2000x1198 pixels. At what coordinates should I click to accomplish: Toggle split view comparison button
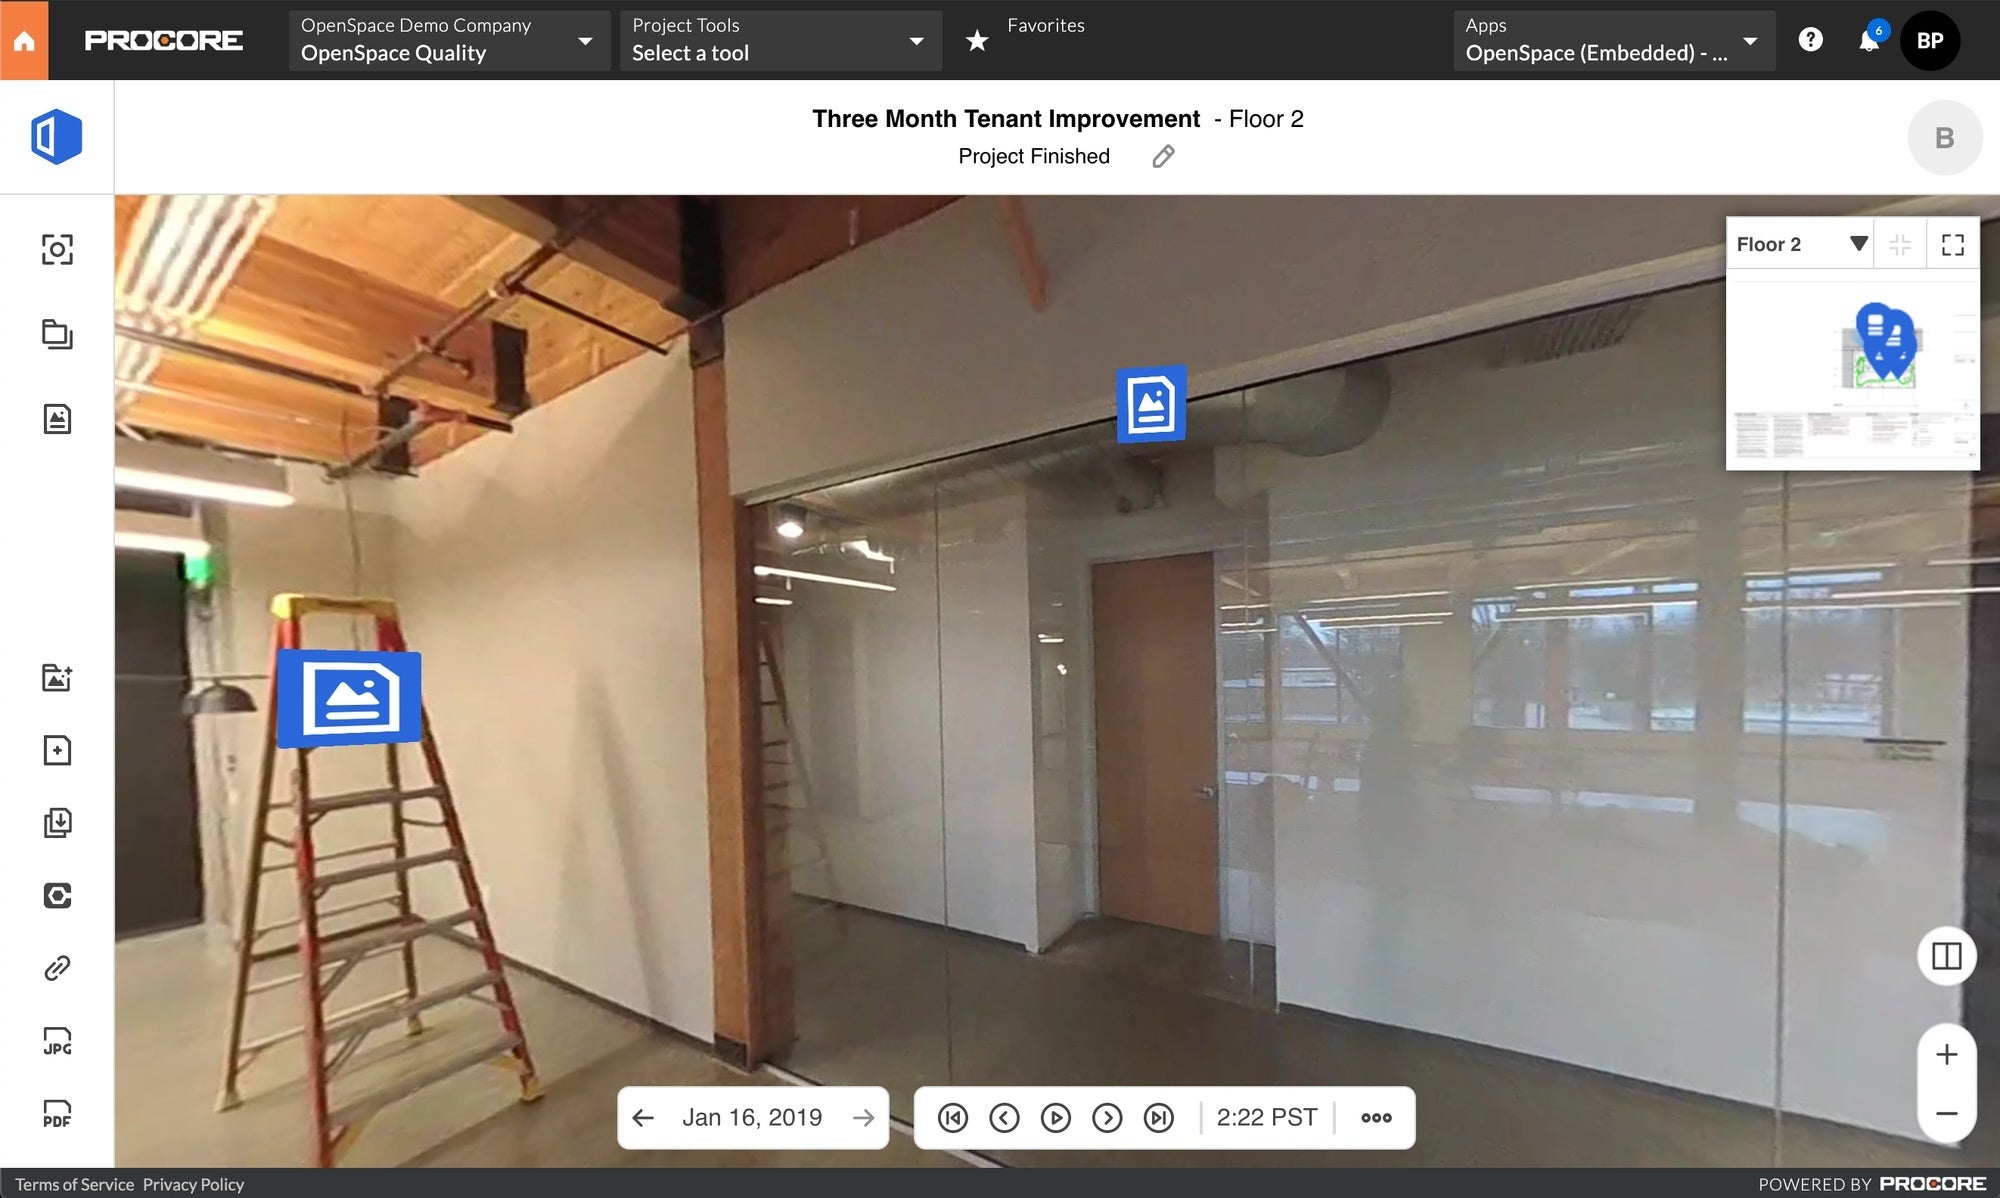[1946, 956]
